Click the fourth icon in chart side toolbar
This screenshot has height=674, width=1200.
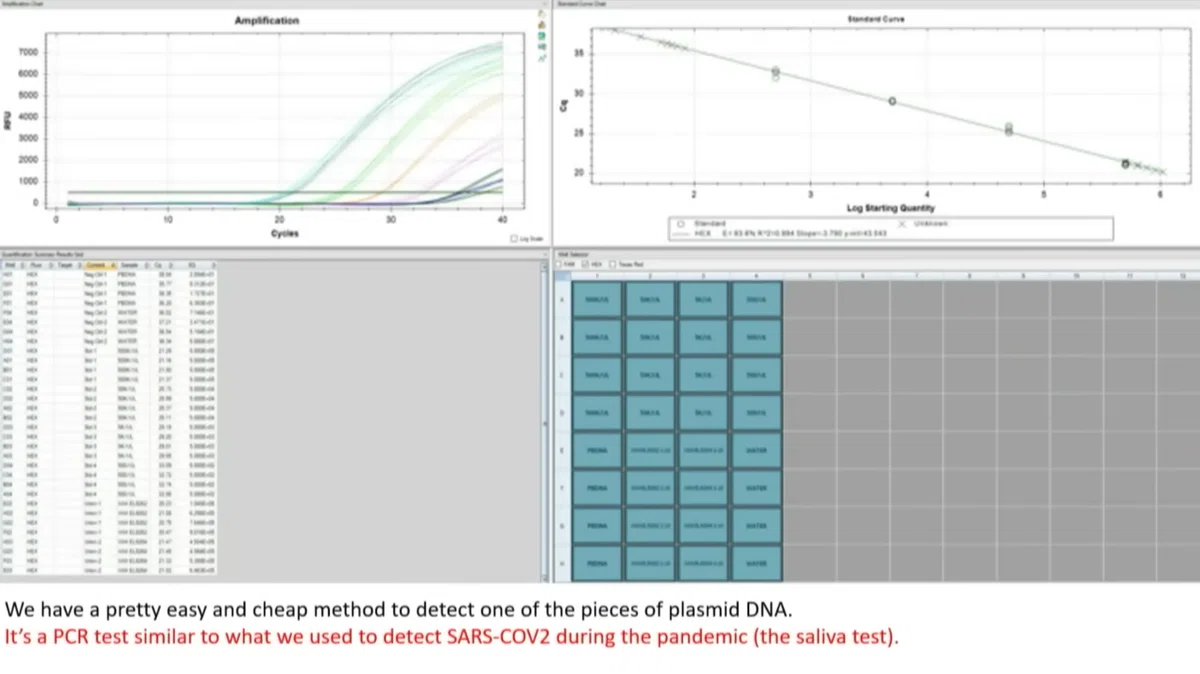click(x=542, y=46)
